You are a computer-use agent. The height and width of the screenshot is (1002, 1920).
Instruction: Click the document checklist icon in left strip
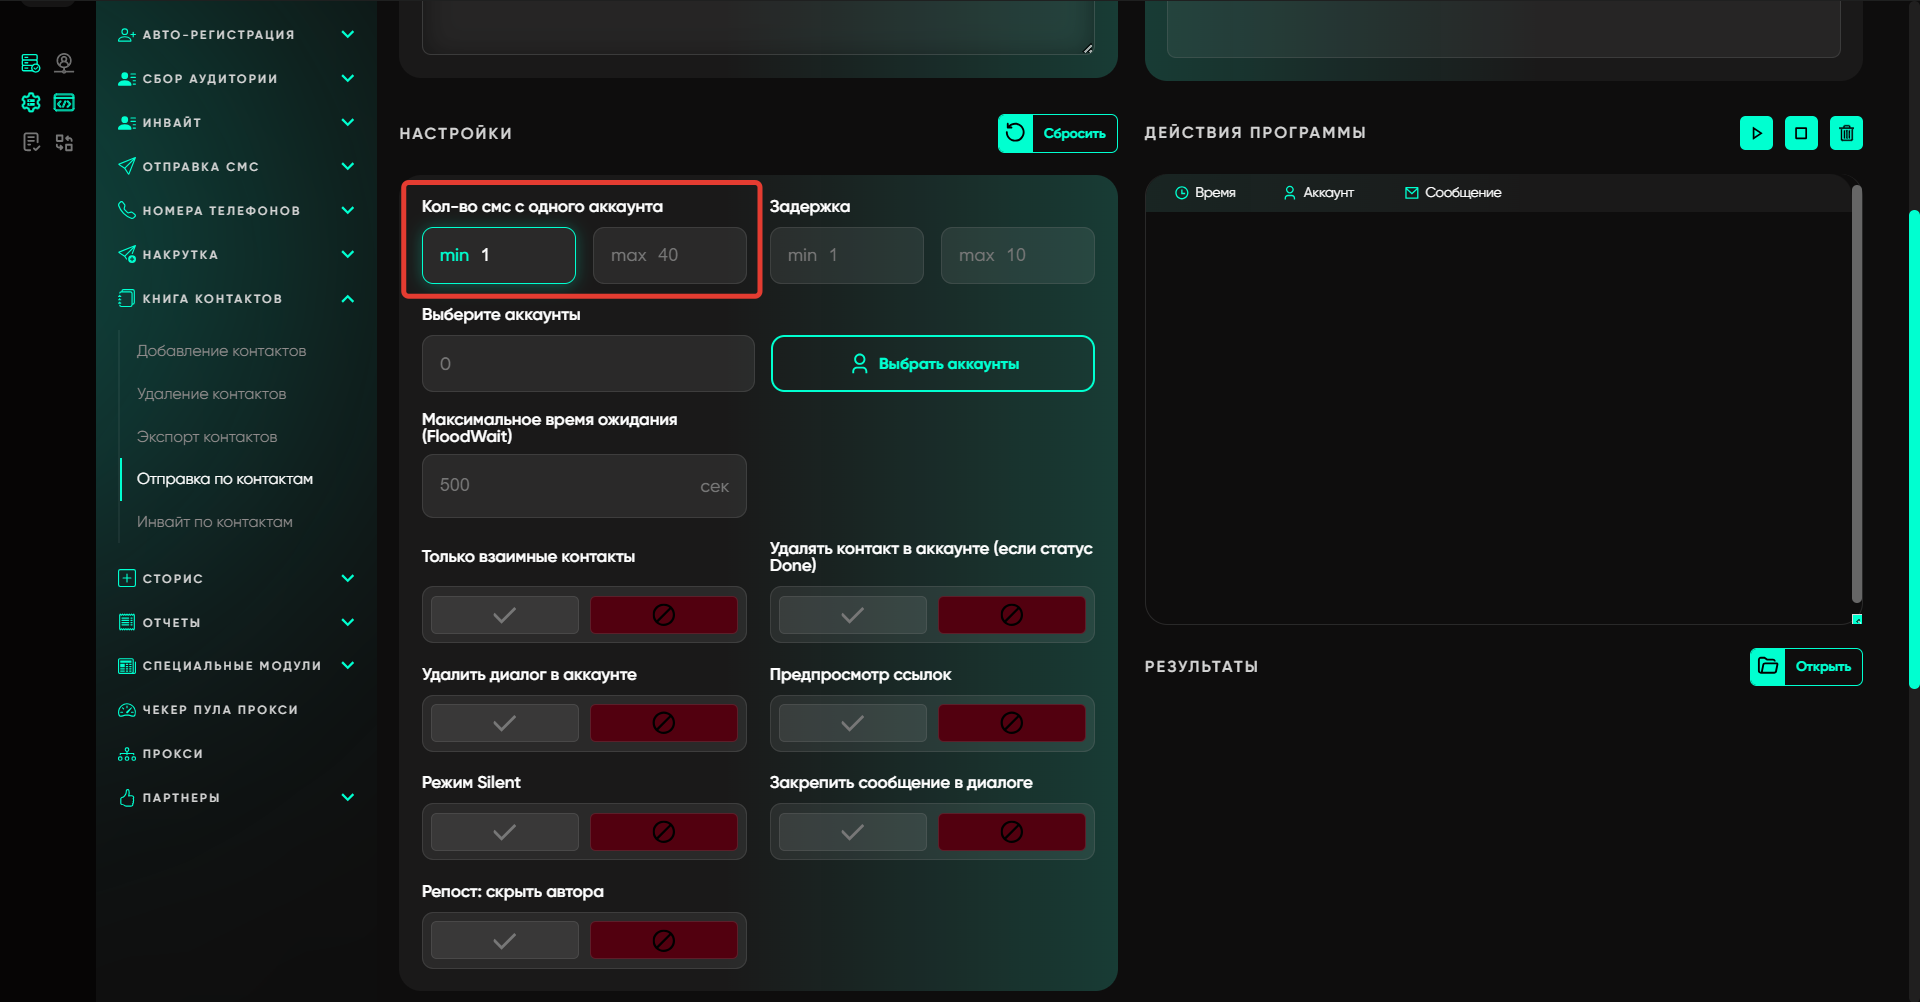tap(31, 143)
